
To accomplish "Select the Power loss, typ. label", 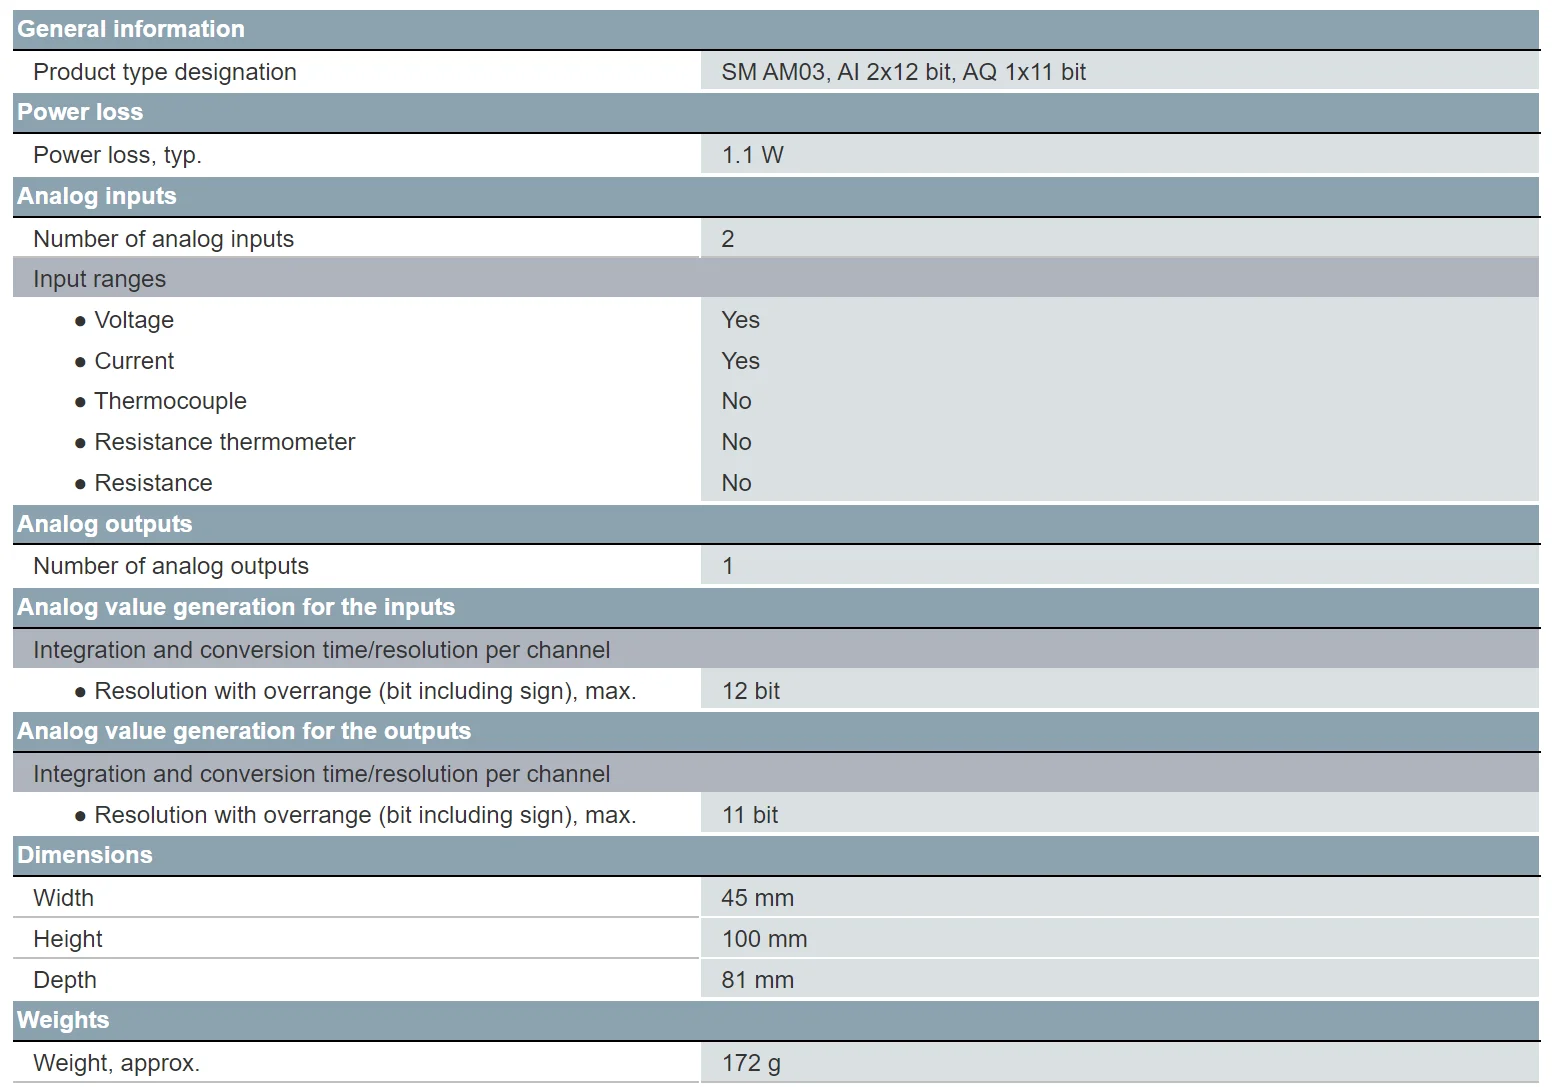I will point(117,155).
